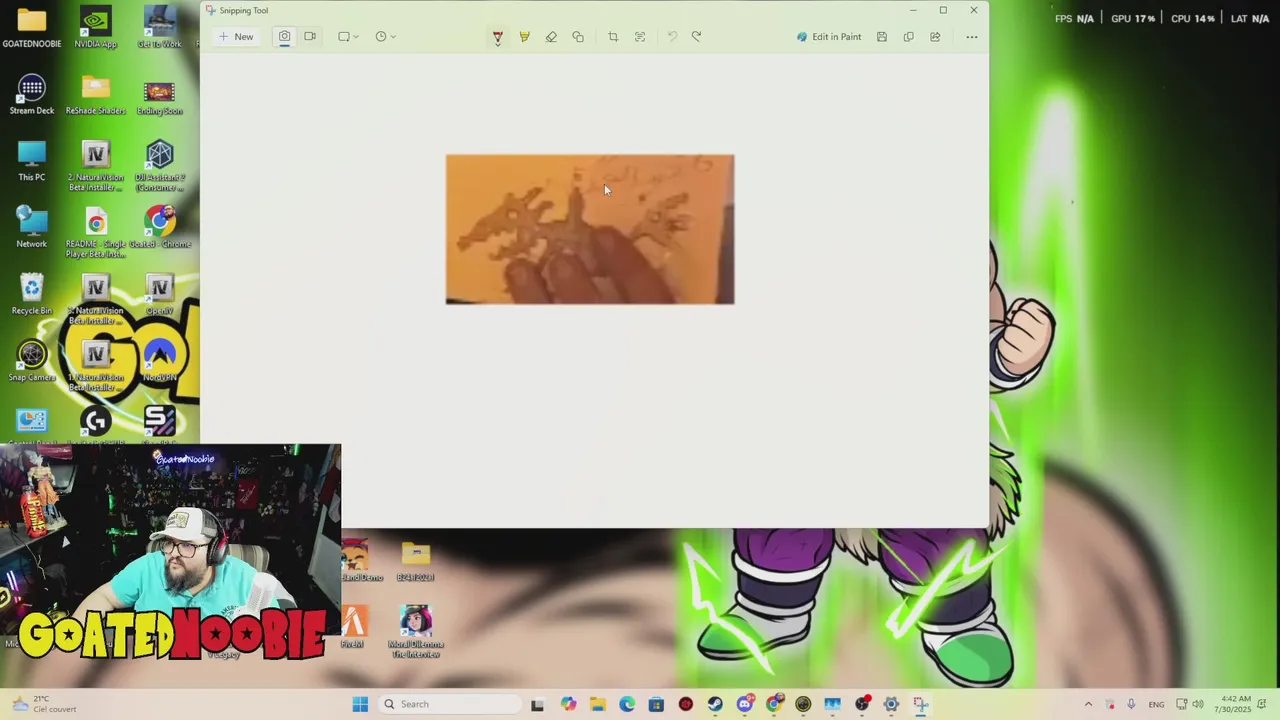This screenshot has width=1280, height=720.
Task: Start a new snip with New button
Action: click(x=236, y=37)
